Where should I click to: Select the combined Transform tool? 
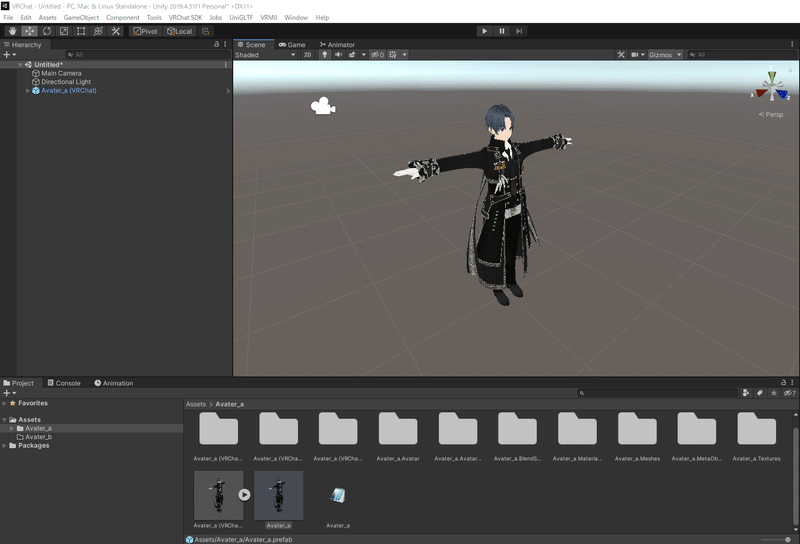pyautogui.click(x=98, y=31)
